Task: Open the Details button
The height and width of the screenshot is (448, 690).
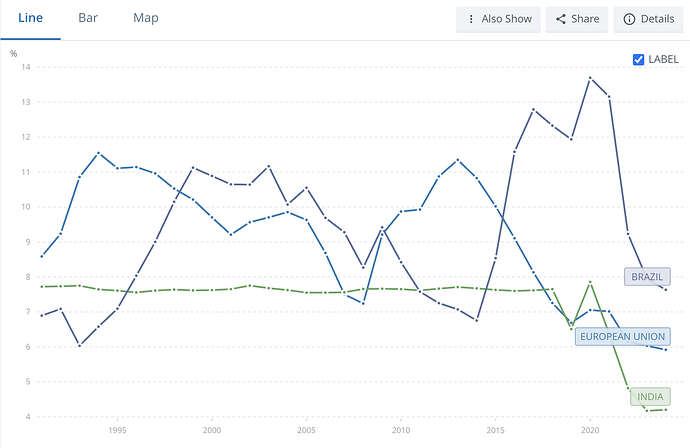Action: tap(649, 19)
